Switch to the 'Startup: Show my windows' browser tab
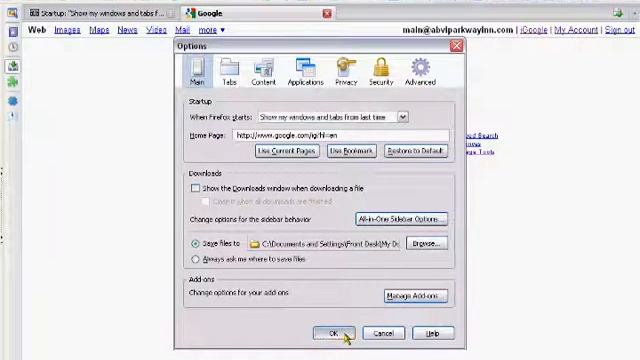The height and width of the screenshot is (360, 640). [x=102, y=13]
